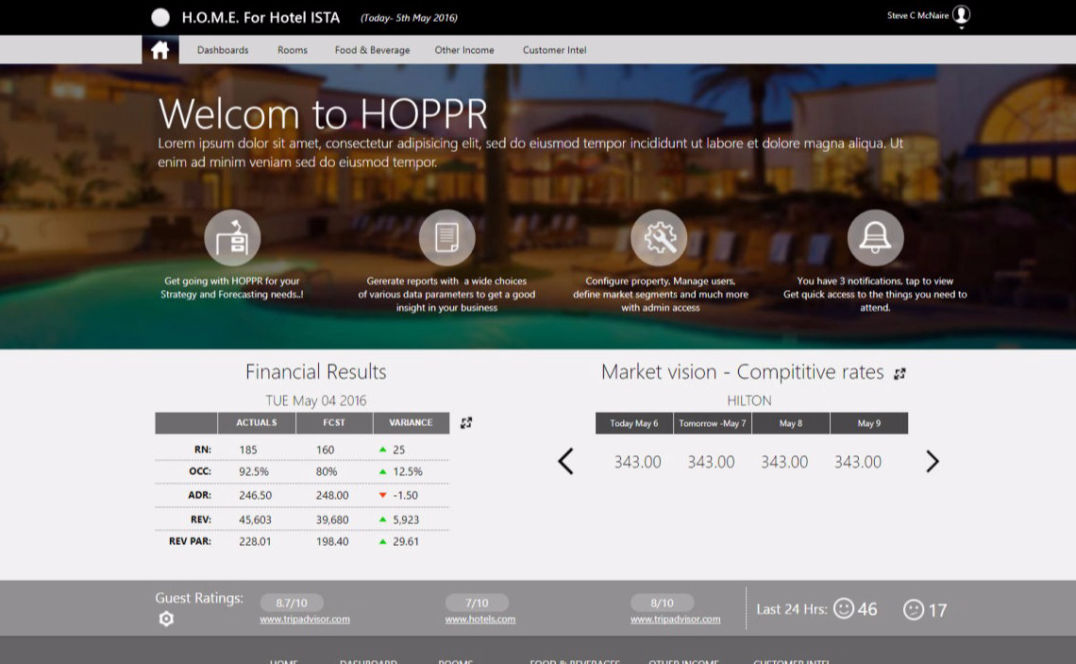1076x664 pixels.
Task: Click the ACTUALS column header
Action: [257, 423]
